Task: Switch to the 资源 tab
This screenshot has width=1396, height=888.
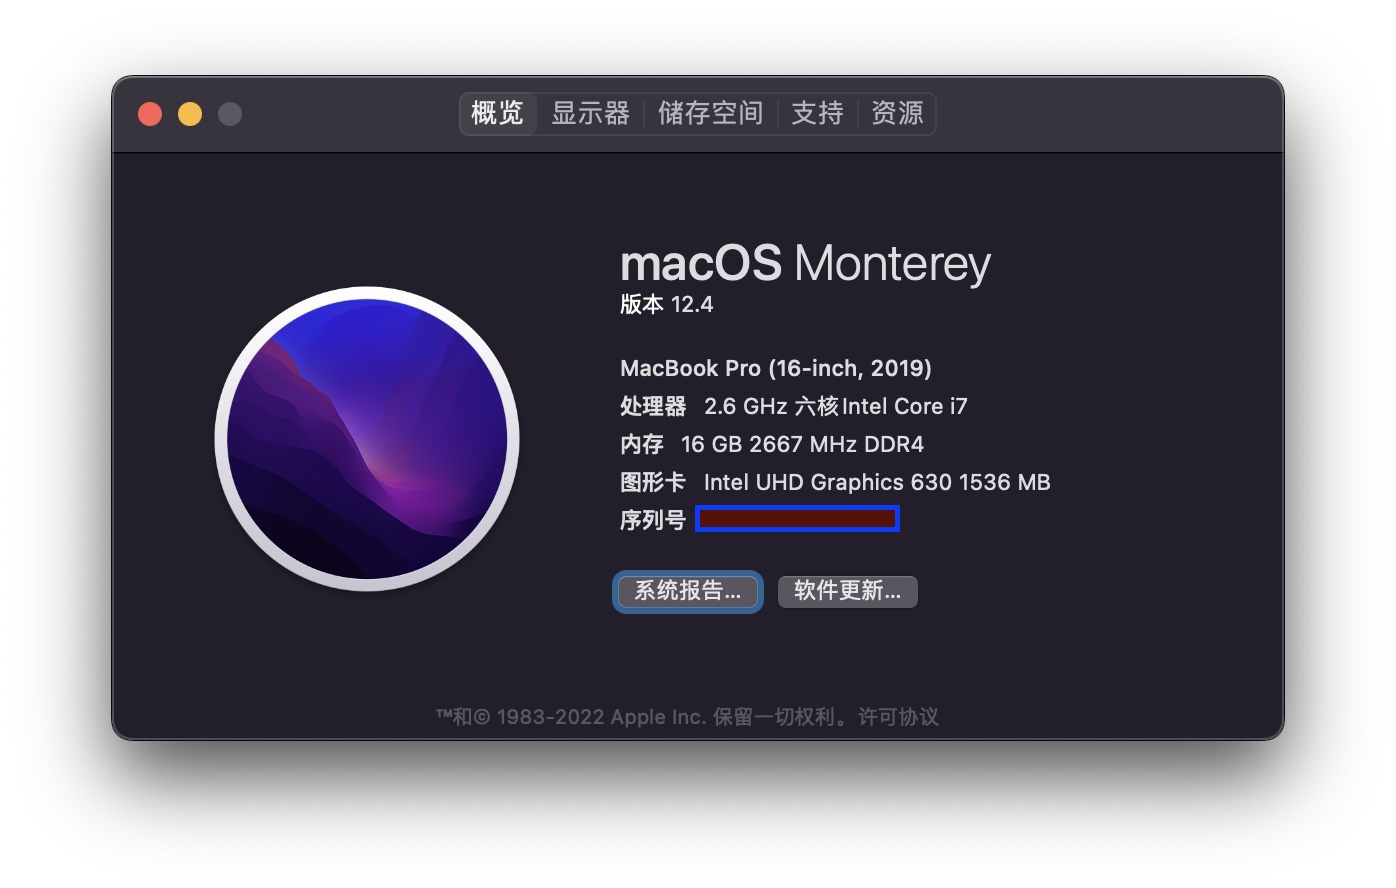Action: tap(897, 113)
